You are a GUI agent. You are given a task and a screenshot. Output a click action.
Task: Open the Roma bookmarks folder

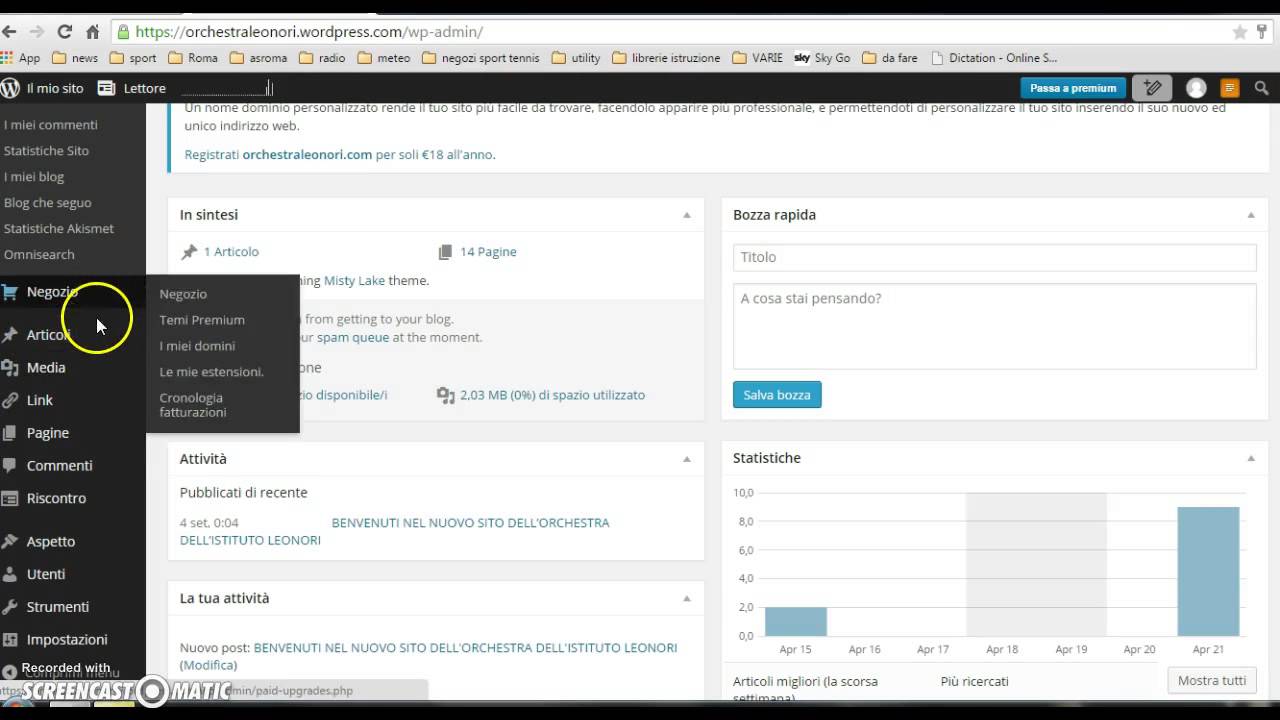tap(193, 58)
